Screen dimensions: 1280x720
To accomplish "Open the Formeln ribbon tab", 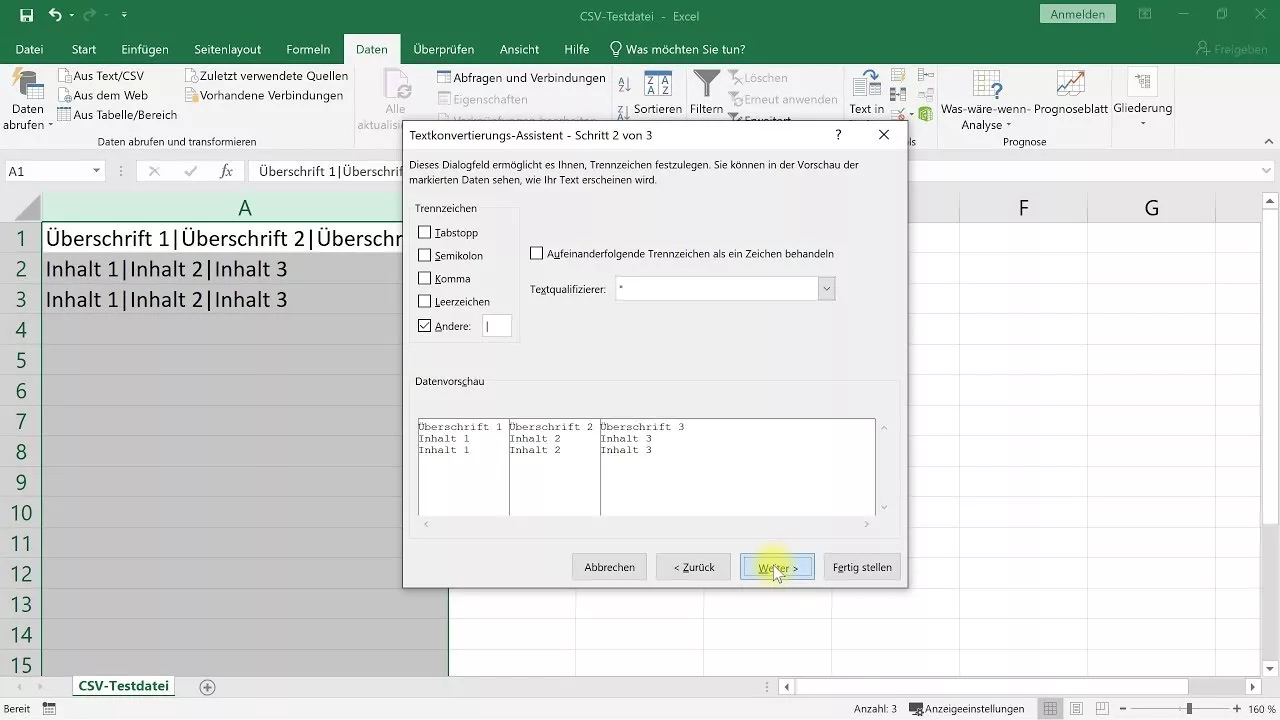I will point(308,49).
